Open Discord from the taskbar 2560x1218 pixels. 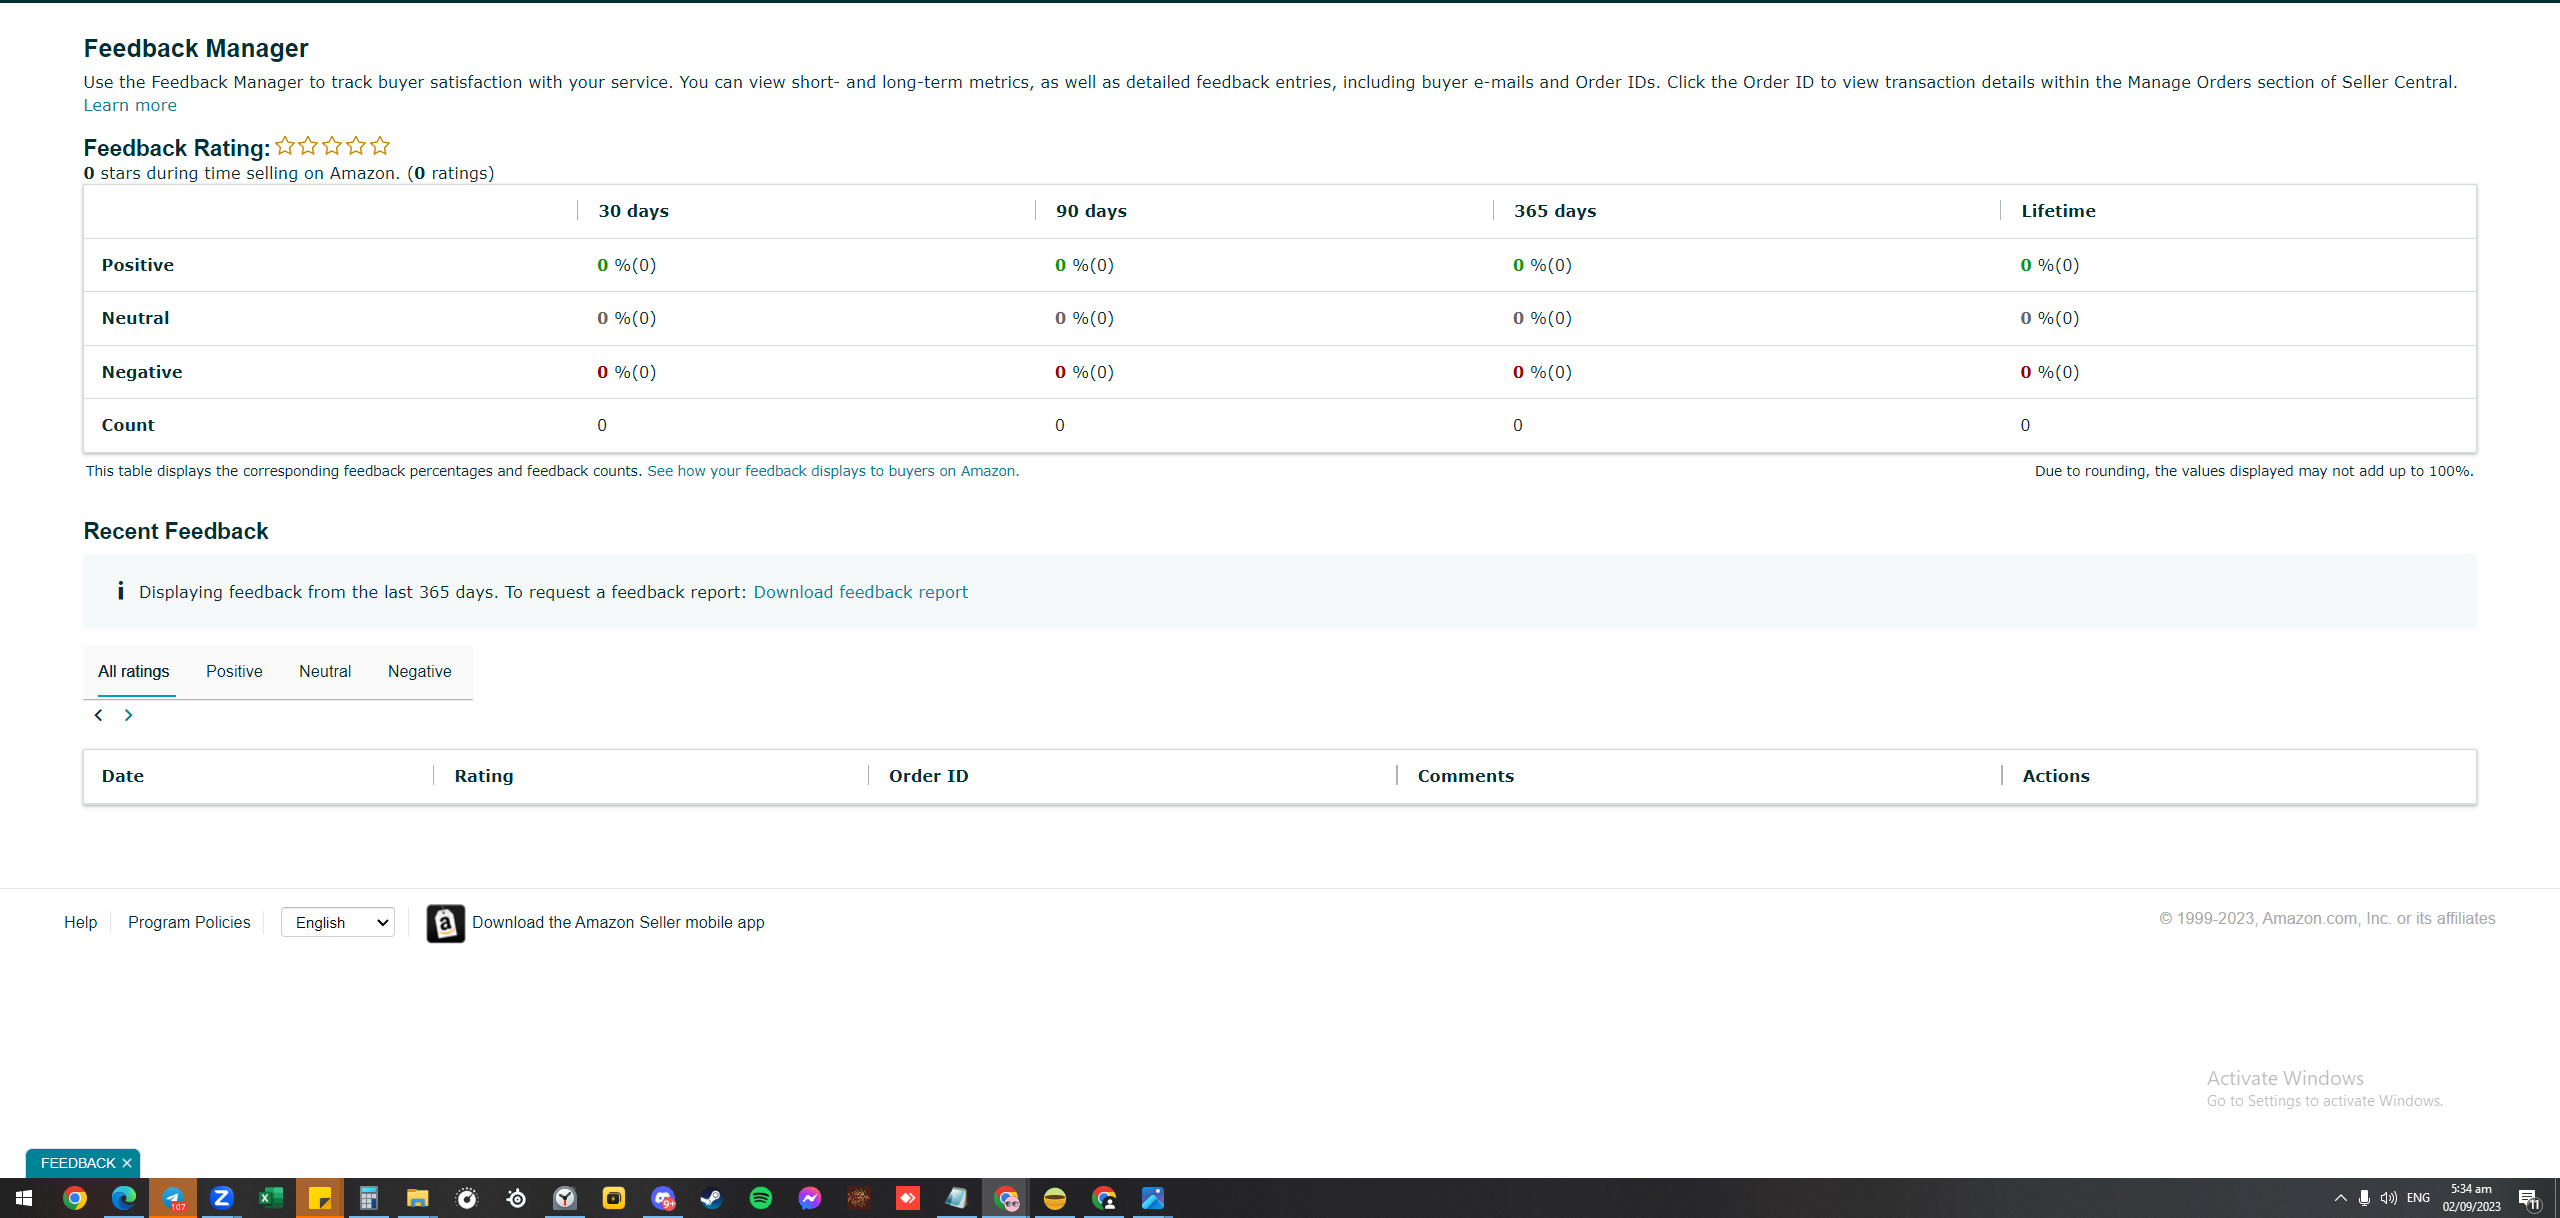pyautogui.click(x=663, y=1198)
